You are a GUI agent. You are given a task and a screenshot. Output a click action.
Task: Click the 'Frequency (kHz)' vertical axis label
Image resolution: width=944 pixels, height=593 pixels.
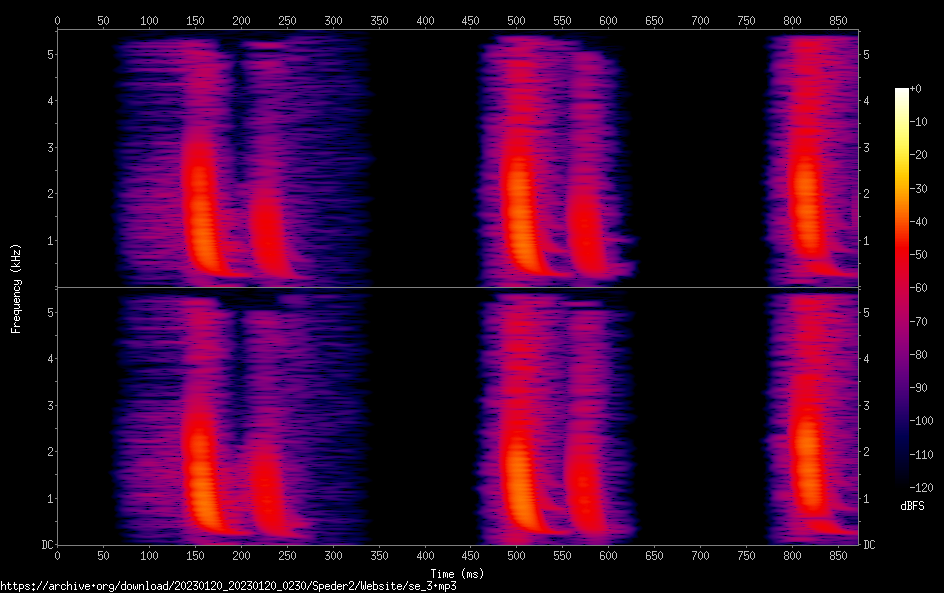pos(16,288)
